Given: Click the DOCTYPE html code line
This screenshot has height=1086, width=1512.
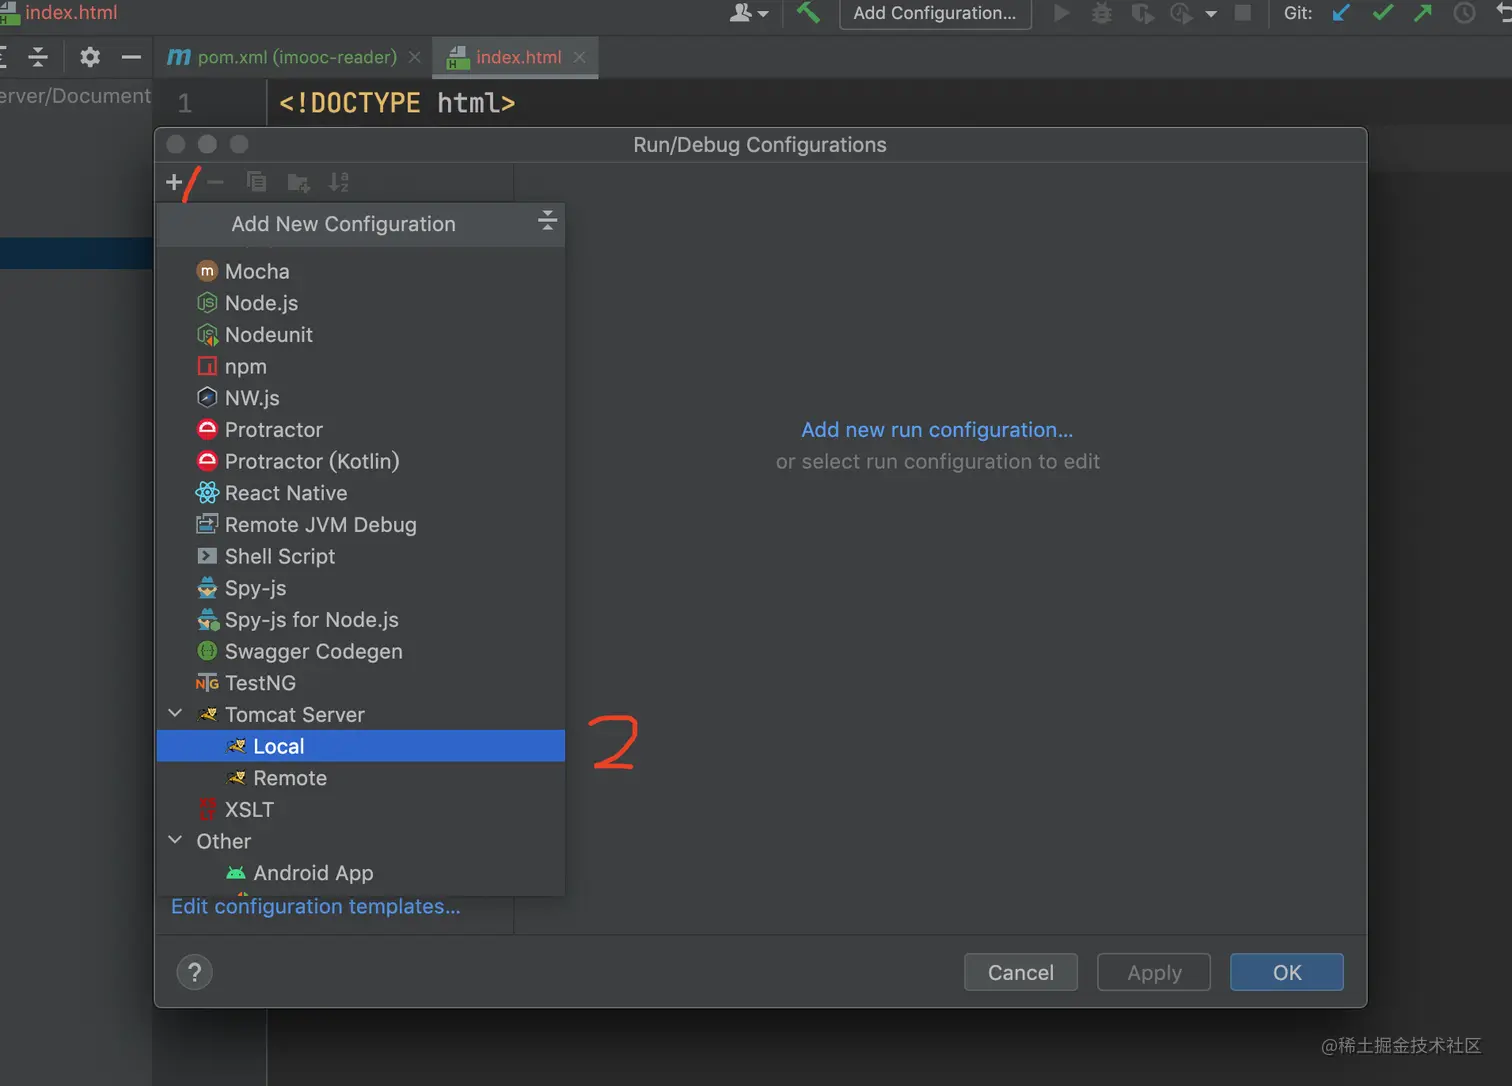Looking at the screenshot, I should coord(397,103).
